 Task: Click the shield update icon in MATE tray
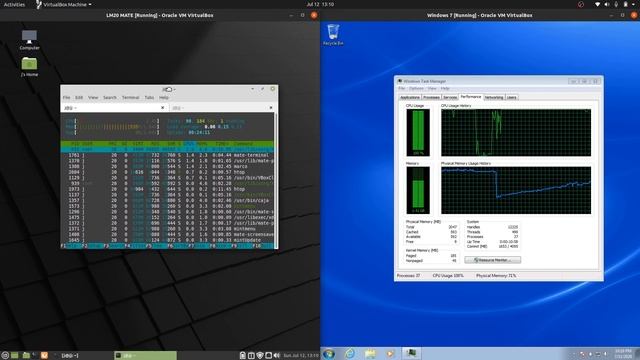coord(260,356)
